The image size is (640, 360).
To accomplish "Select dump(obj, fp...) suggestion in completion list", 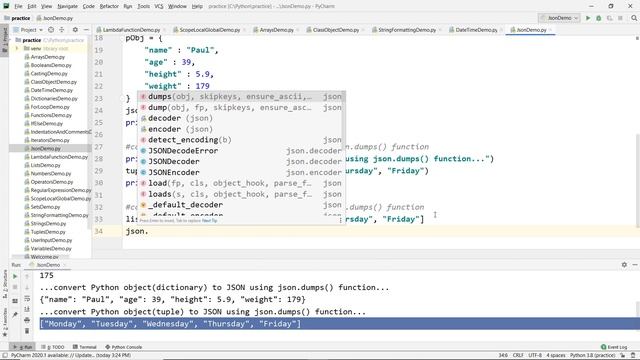I will tap(241, 107).
